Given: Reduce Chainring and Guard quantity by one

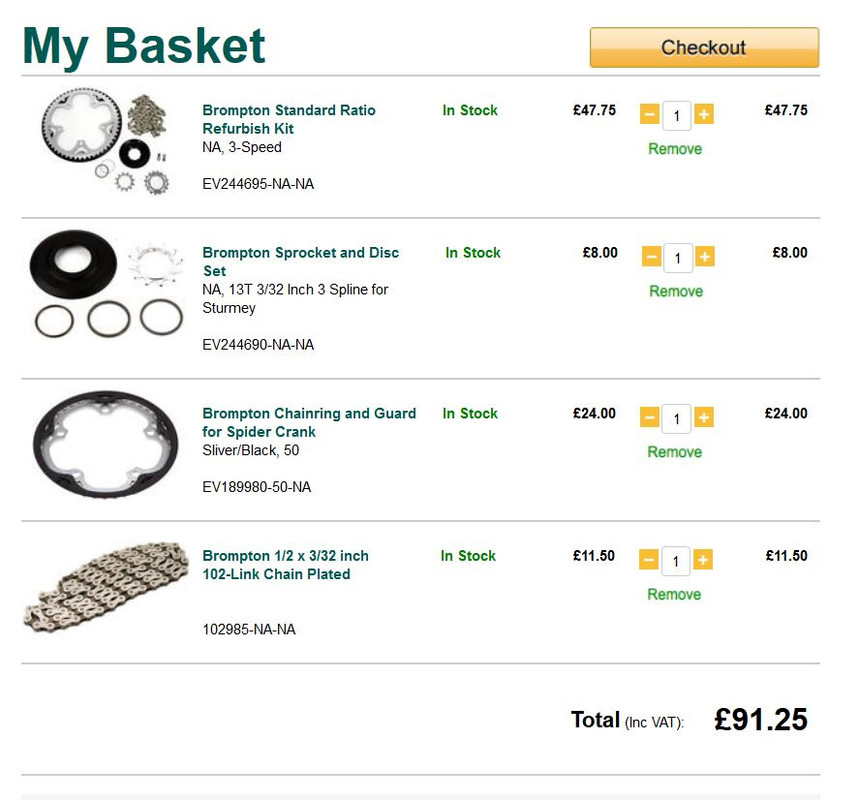Looking at the screenshot, I should click(649, 417).
